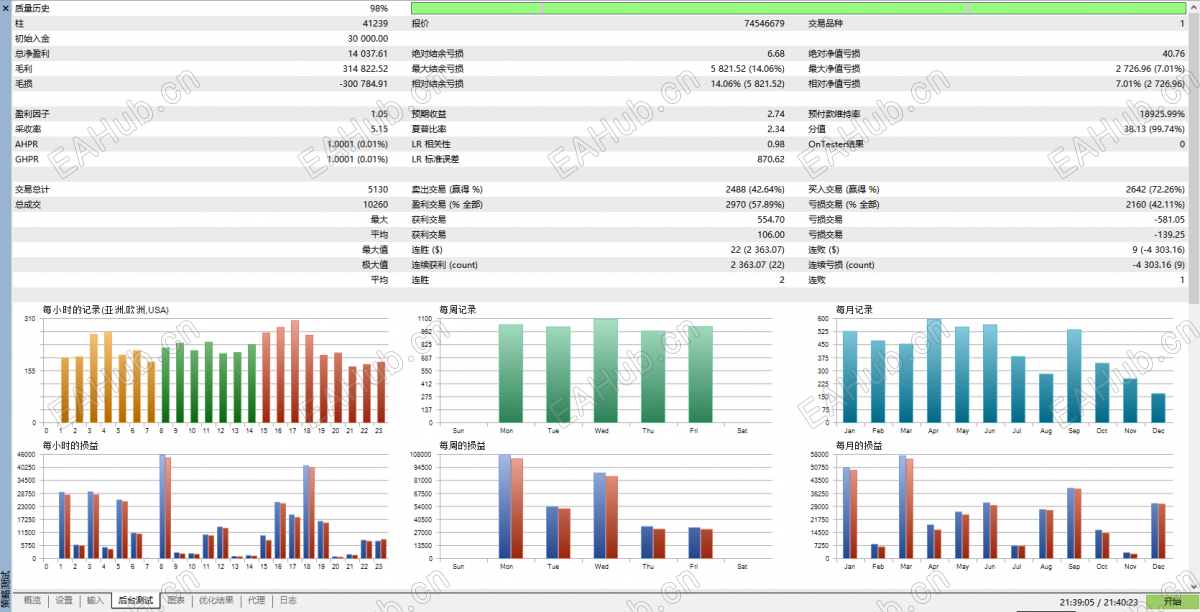1200x612 pixels.
Task: Click the 卖出交易 (赢得 %) value 2488 (42.64%)
Action: [755, 189]
